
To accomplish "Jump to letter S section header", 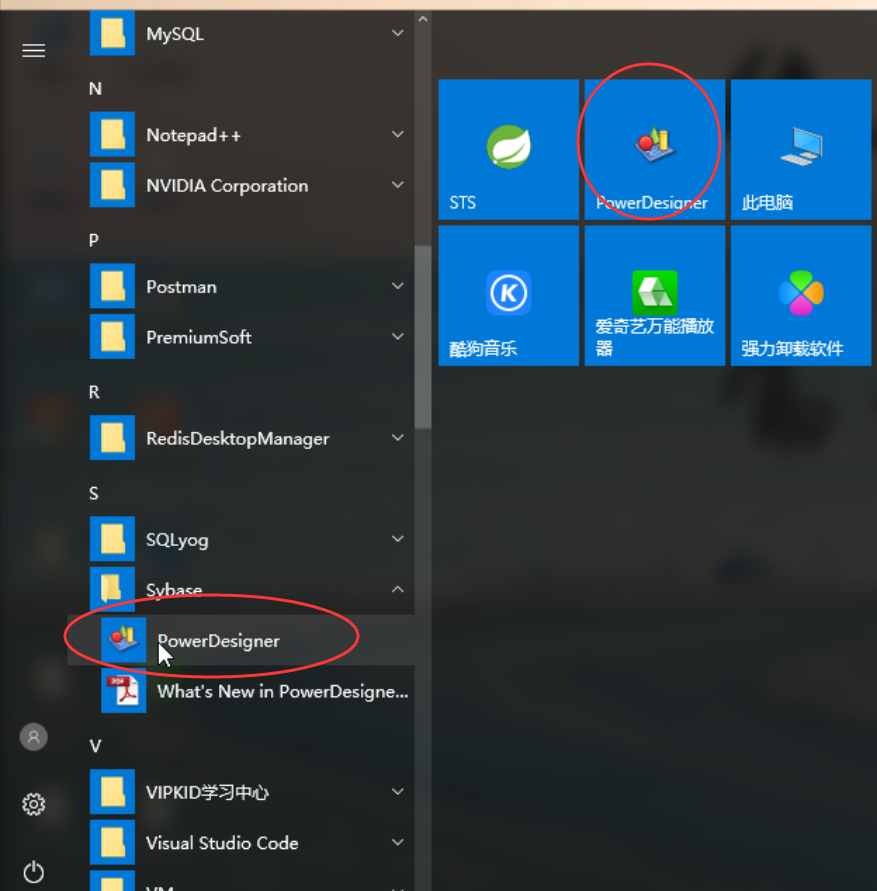I will point(94,493).
